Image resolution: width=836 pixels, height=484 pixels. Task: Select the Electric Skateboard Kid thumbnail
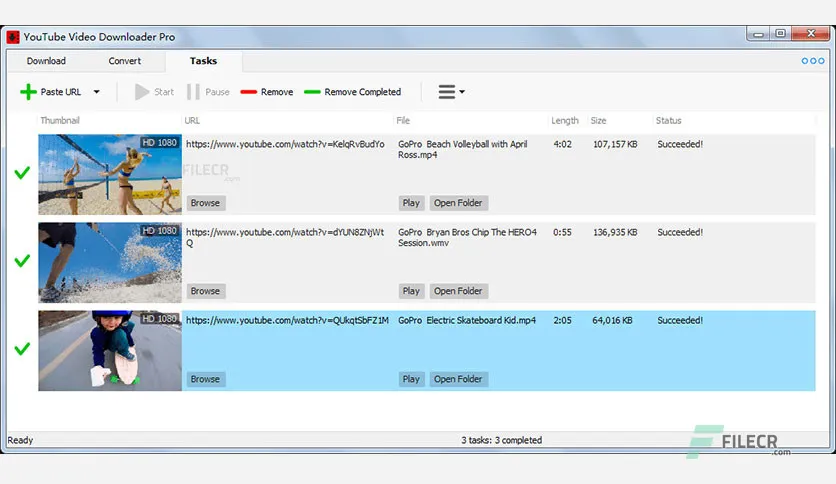pos(110,351)
